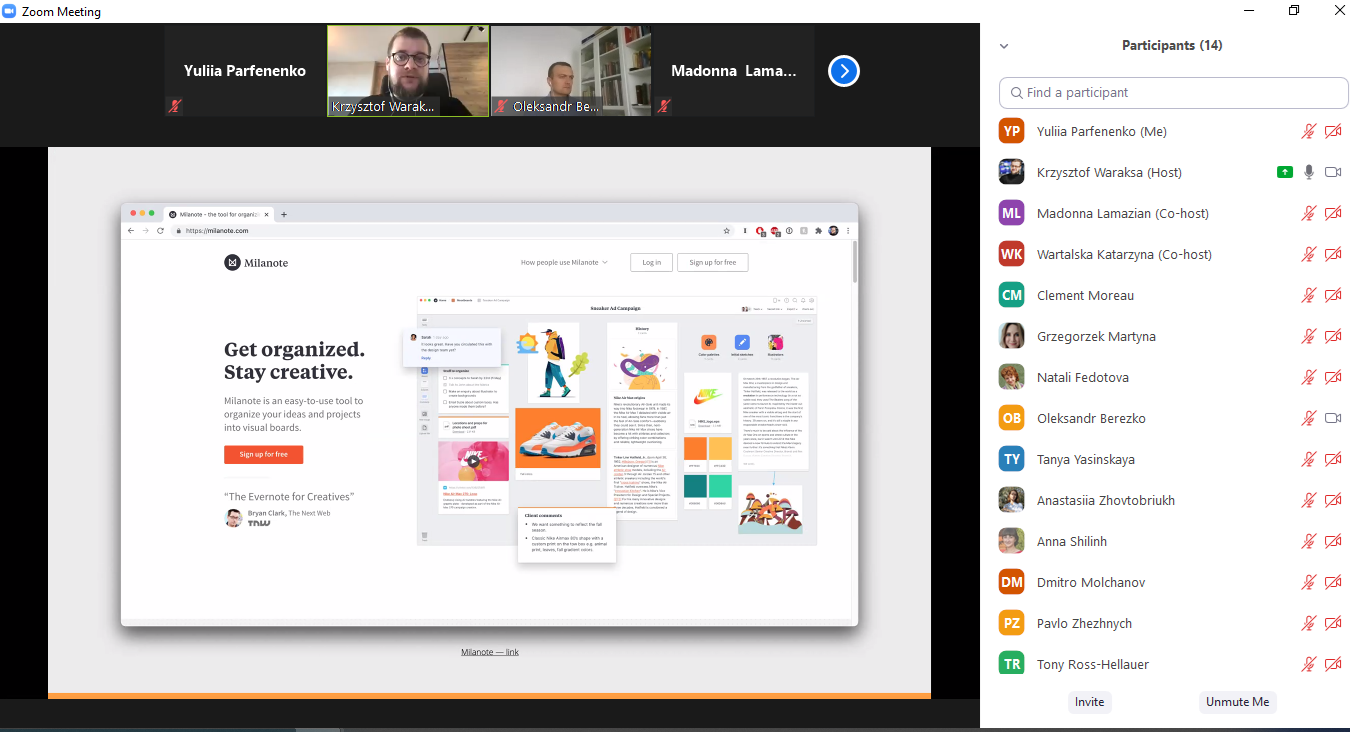Click Oleksandr Berezko's muted microphone icon
Screen dimensions: 1350x732
[x=1308, y=418]
